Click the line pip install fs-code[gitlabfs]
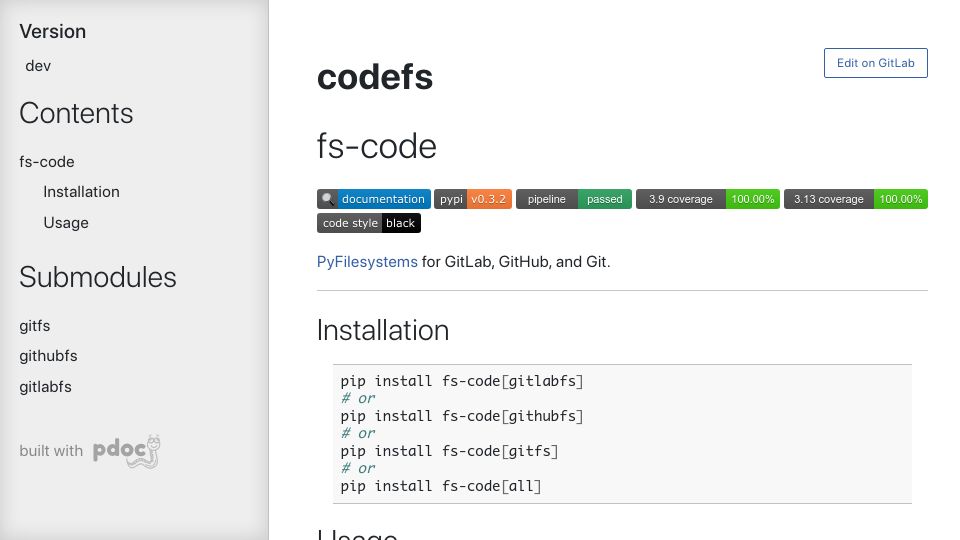 coord(462,381)
